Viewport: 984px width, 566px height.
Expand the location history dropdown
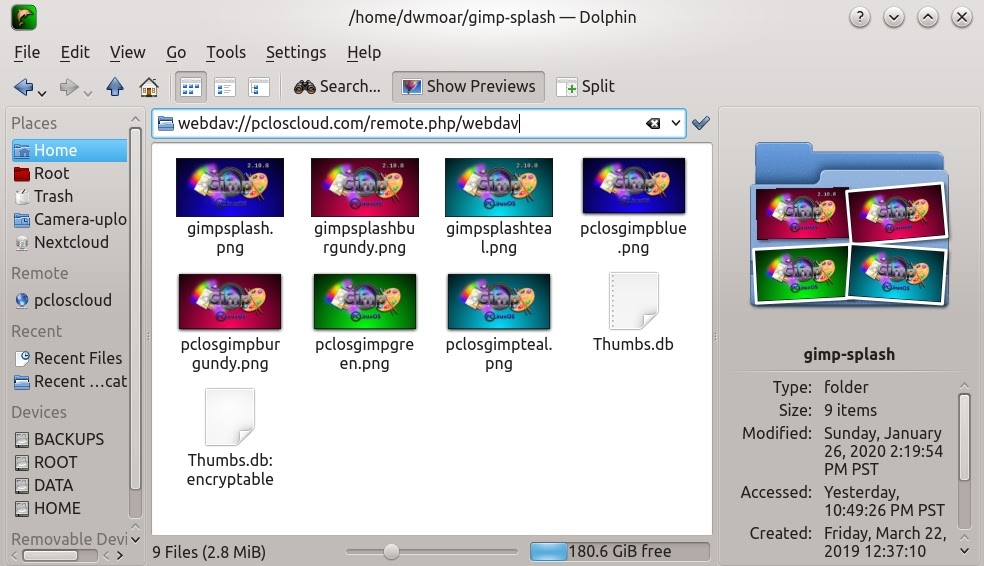point(675,123)
